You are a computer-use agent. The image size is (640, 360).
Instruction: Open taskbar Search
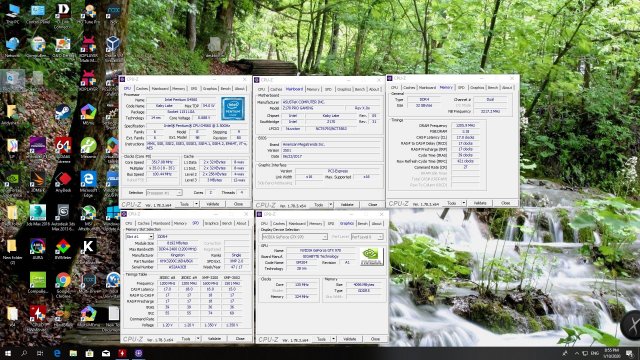[x=24, y=353]
